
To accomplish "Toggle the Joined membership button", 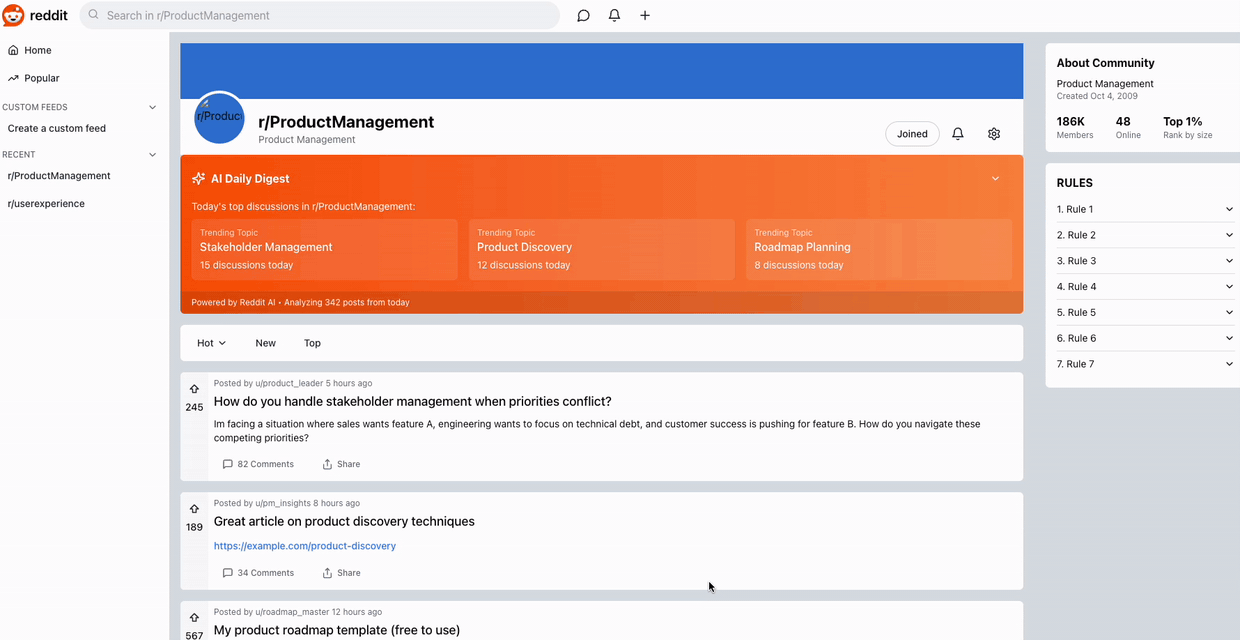I will 912,134.
